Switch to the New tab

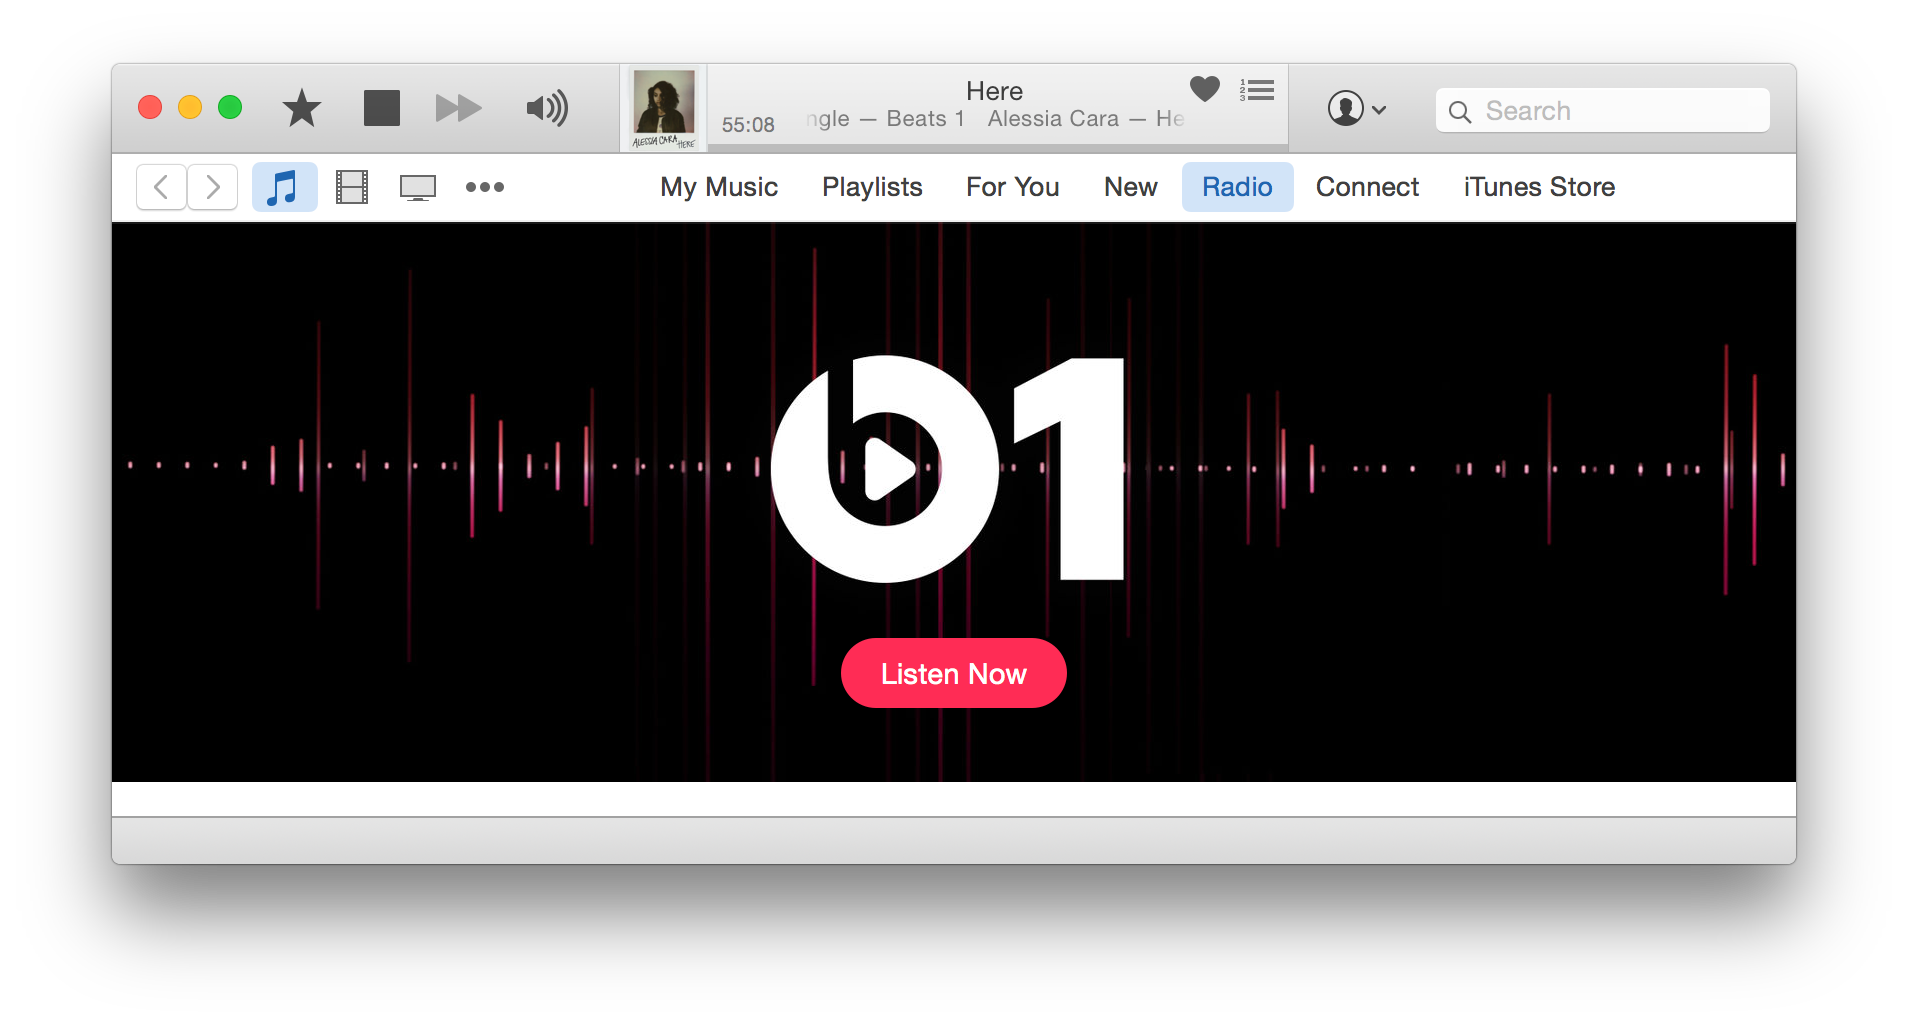1131,187
